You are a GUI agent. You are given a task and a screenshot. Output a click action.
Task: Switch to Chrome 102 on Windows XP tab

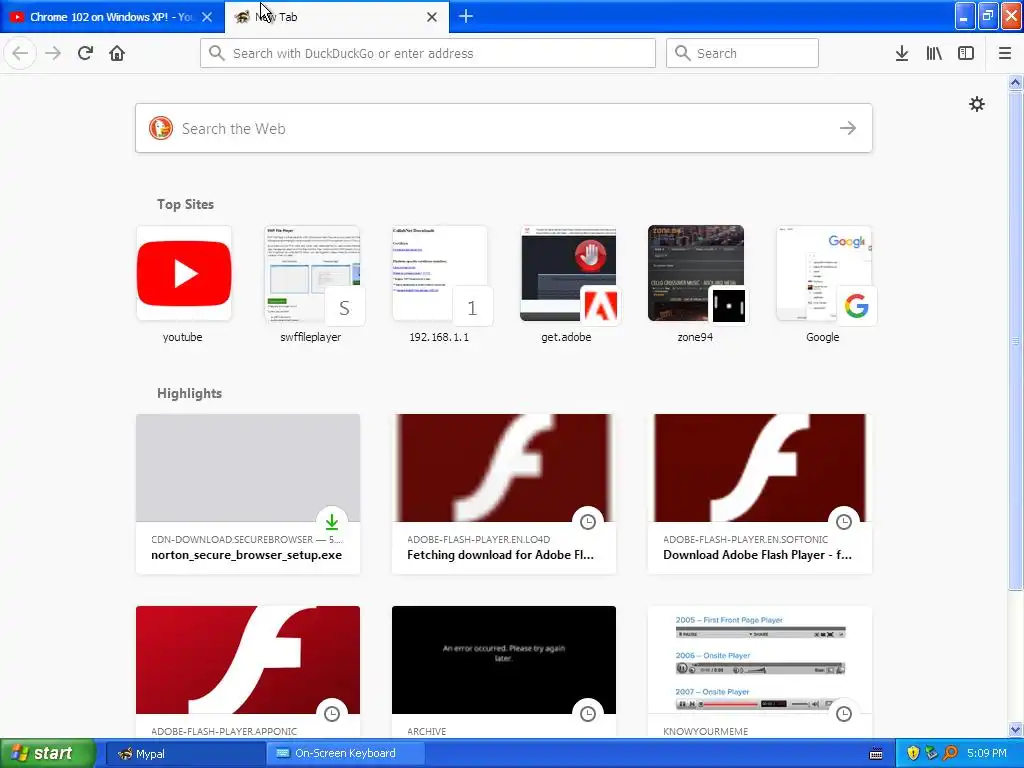(112, 17)
